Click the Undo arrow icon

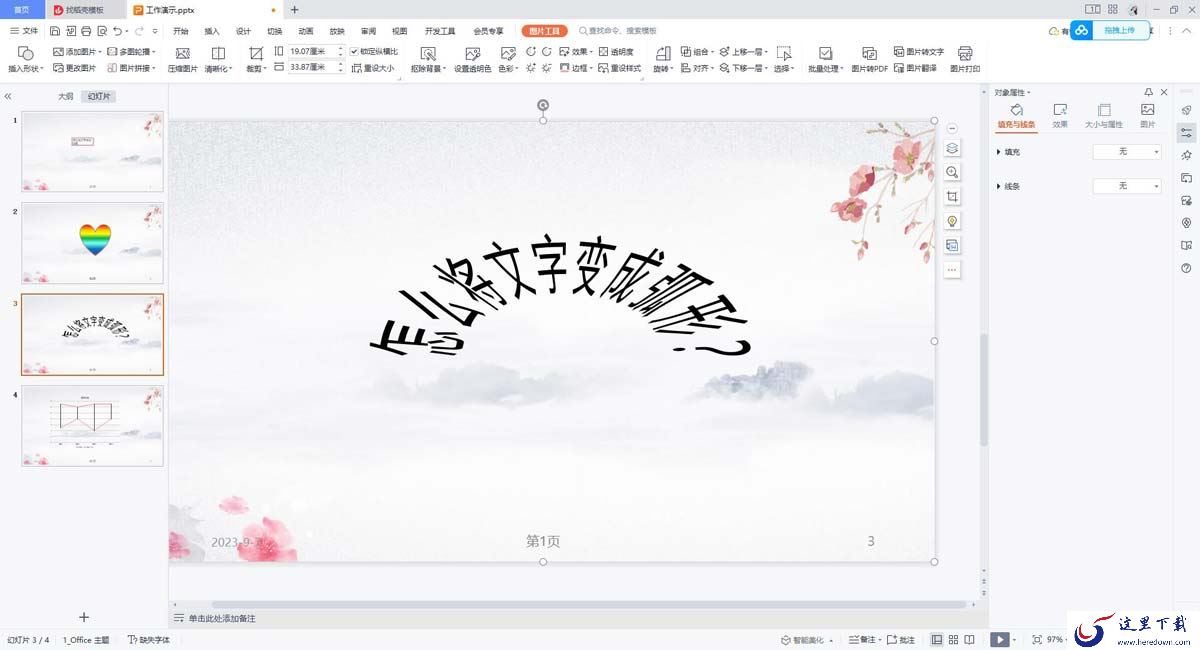pos(117,31)
